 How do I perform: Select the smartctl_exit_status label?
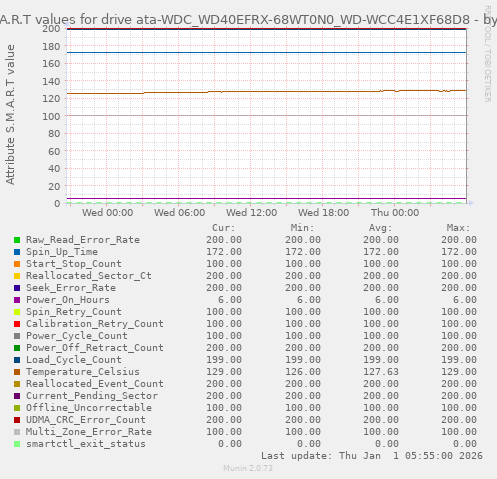pos(86,444)
